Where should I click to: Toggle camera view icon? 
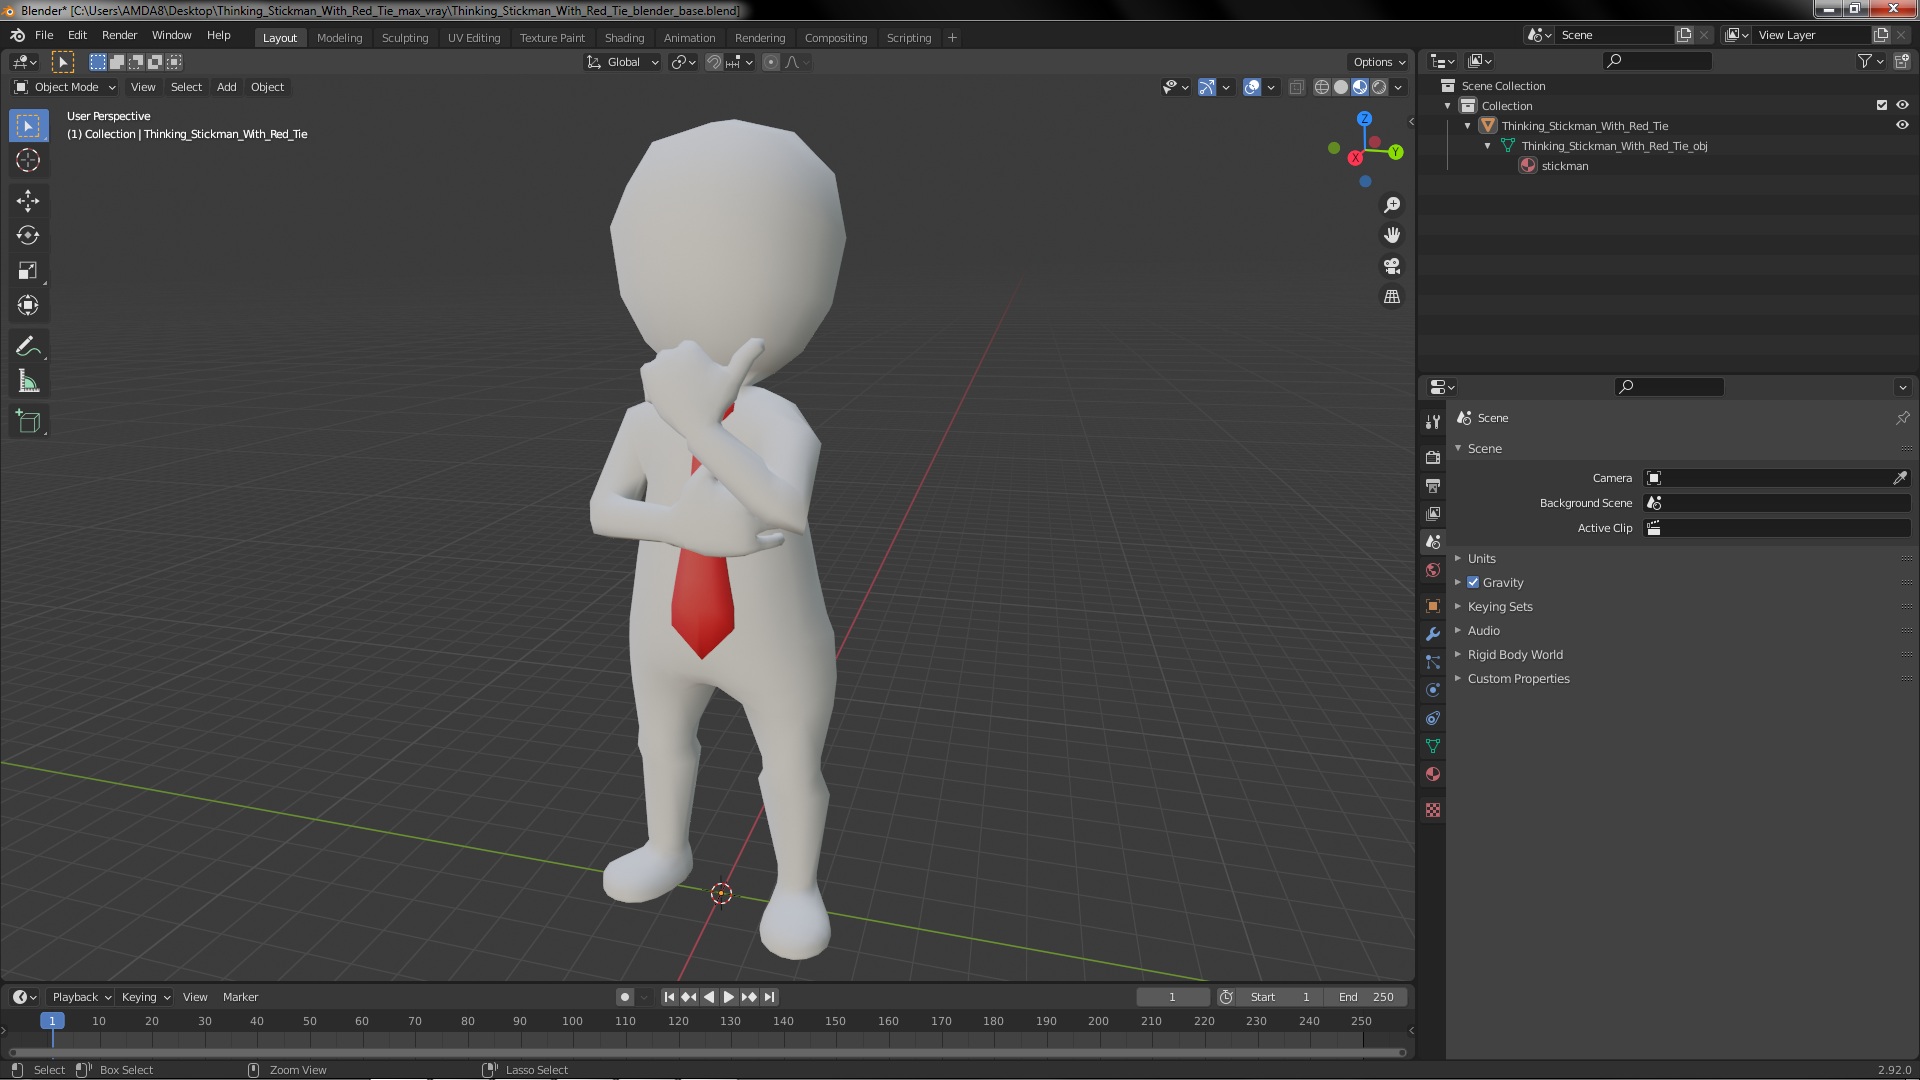tap(1391, 266)
